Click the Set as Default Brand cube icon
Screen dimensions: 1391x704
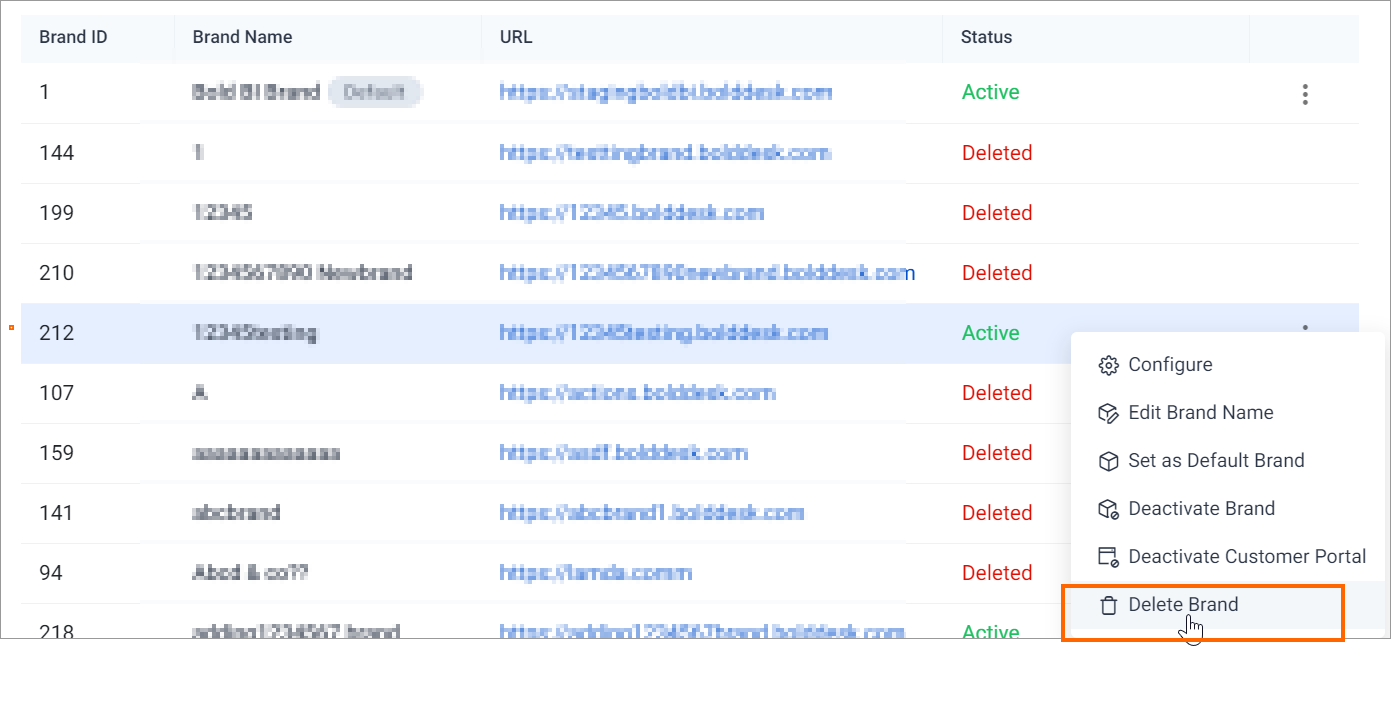point(1108,461)
